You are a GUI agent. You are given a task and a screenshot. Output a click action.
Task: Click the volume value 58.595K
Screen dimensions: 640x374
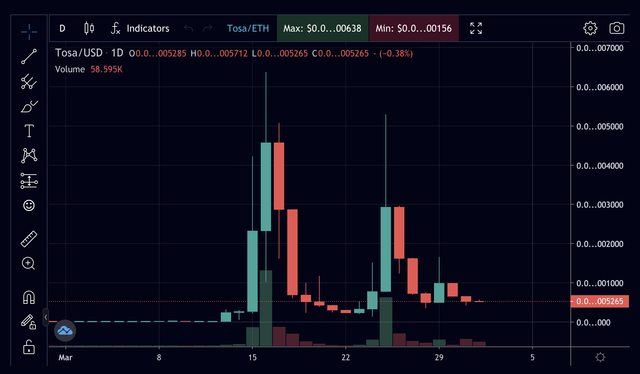pyautogui.click(x=107, y=69)
